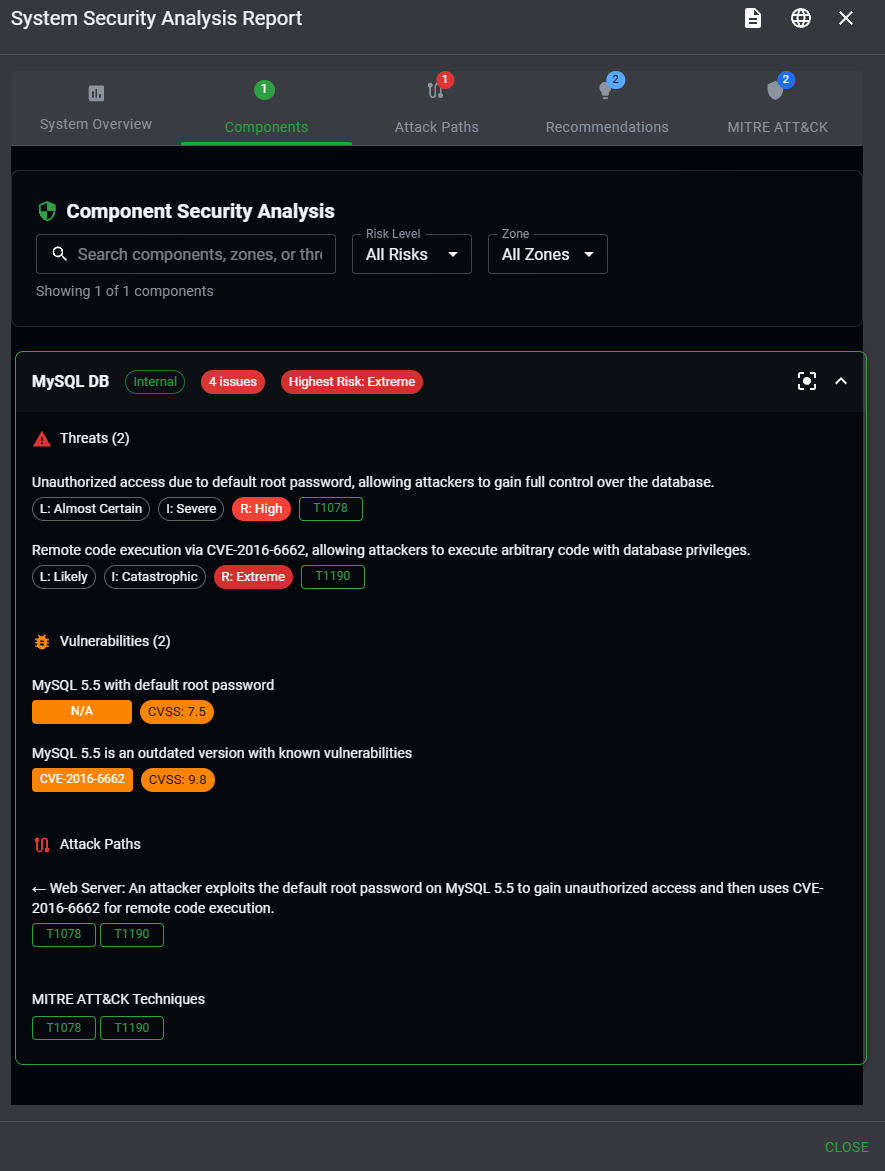This screenshot has width=885, height=1171.
Task: Open the MITRE ATT&CK tab
Action: pos(777,108)
